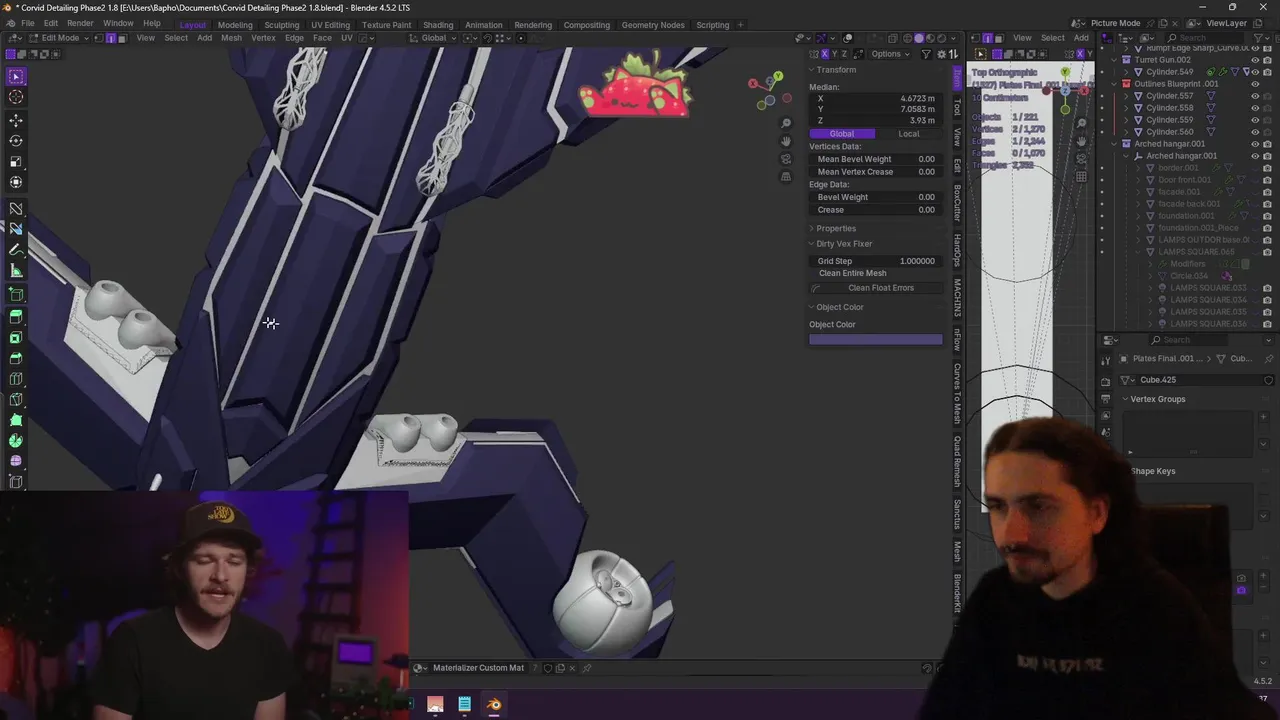Open the HardOps sidebar tab

coord(957,250)
